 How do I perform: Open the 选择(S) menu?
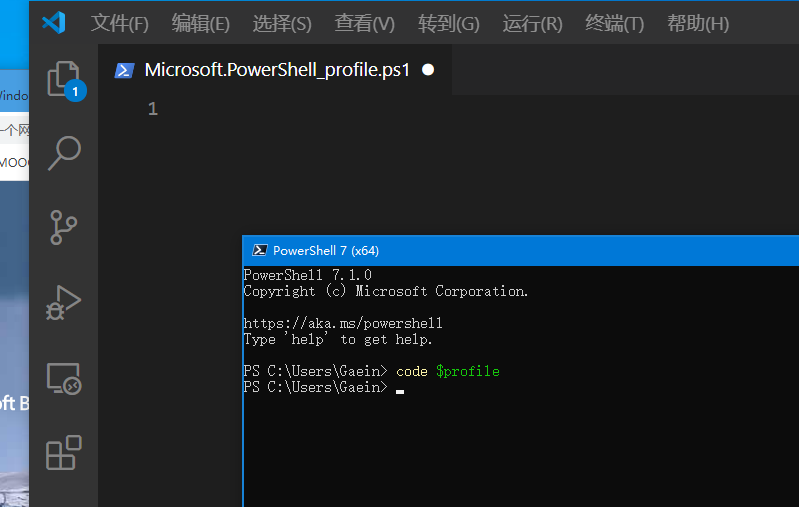[x=282, y=23]
